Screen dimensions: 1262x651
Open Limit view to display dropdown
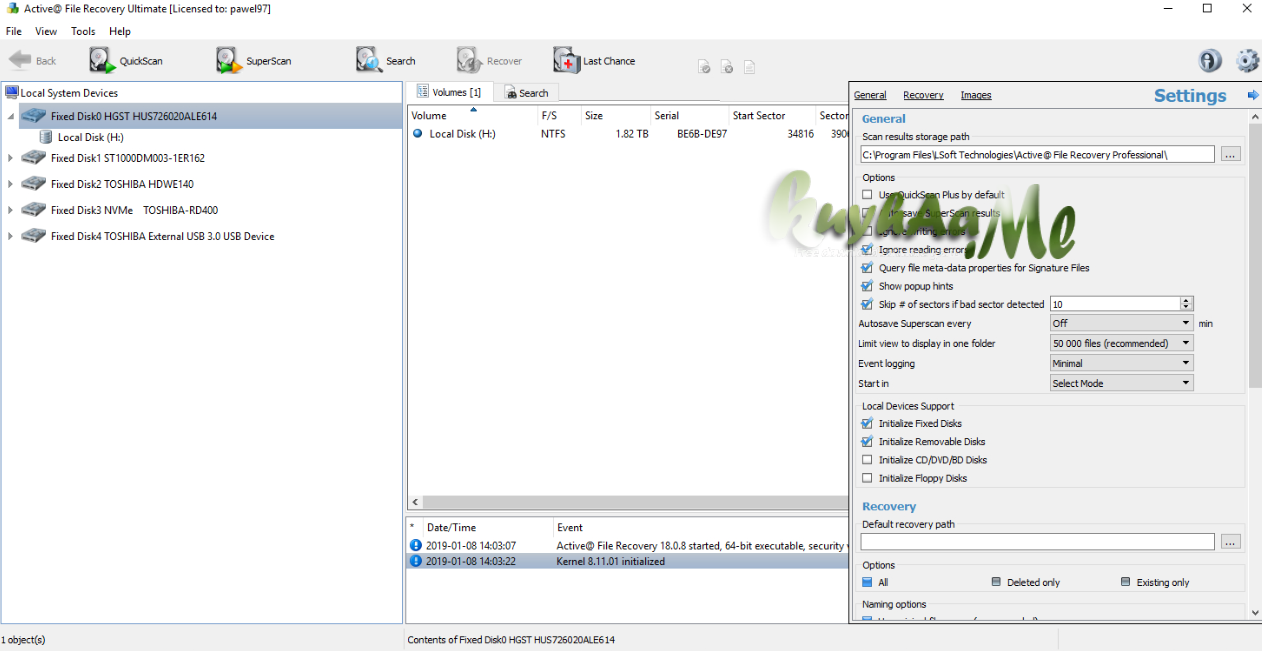click(1121, 343)
